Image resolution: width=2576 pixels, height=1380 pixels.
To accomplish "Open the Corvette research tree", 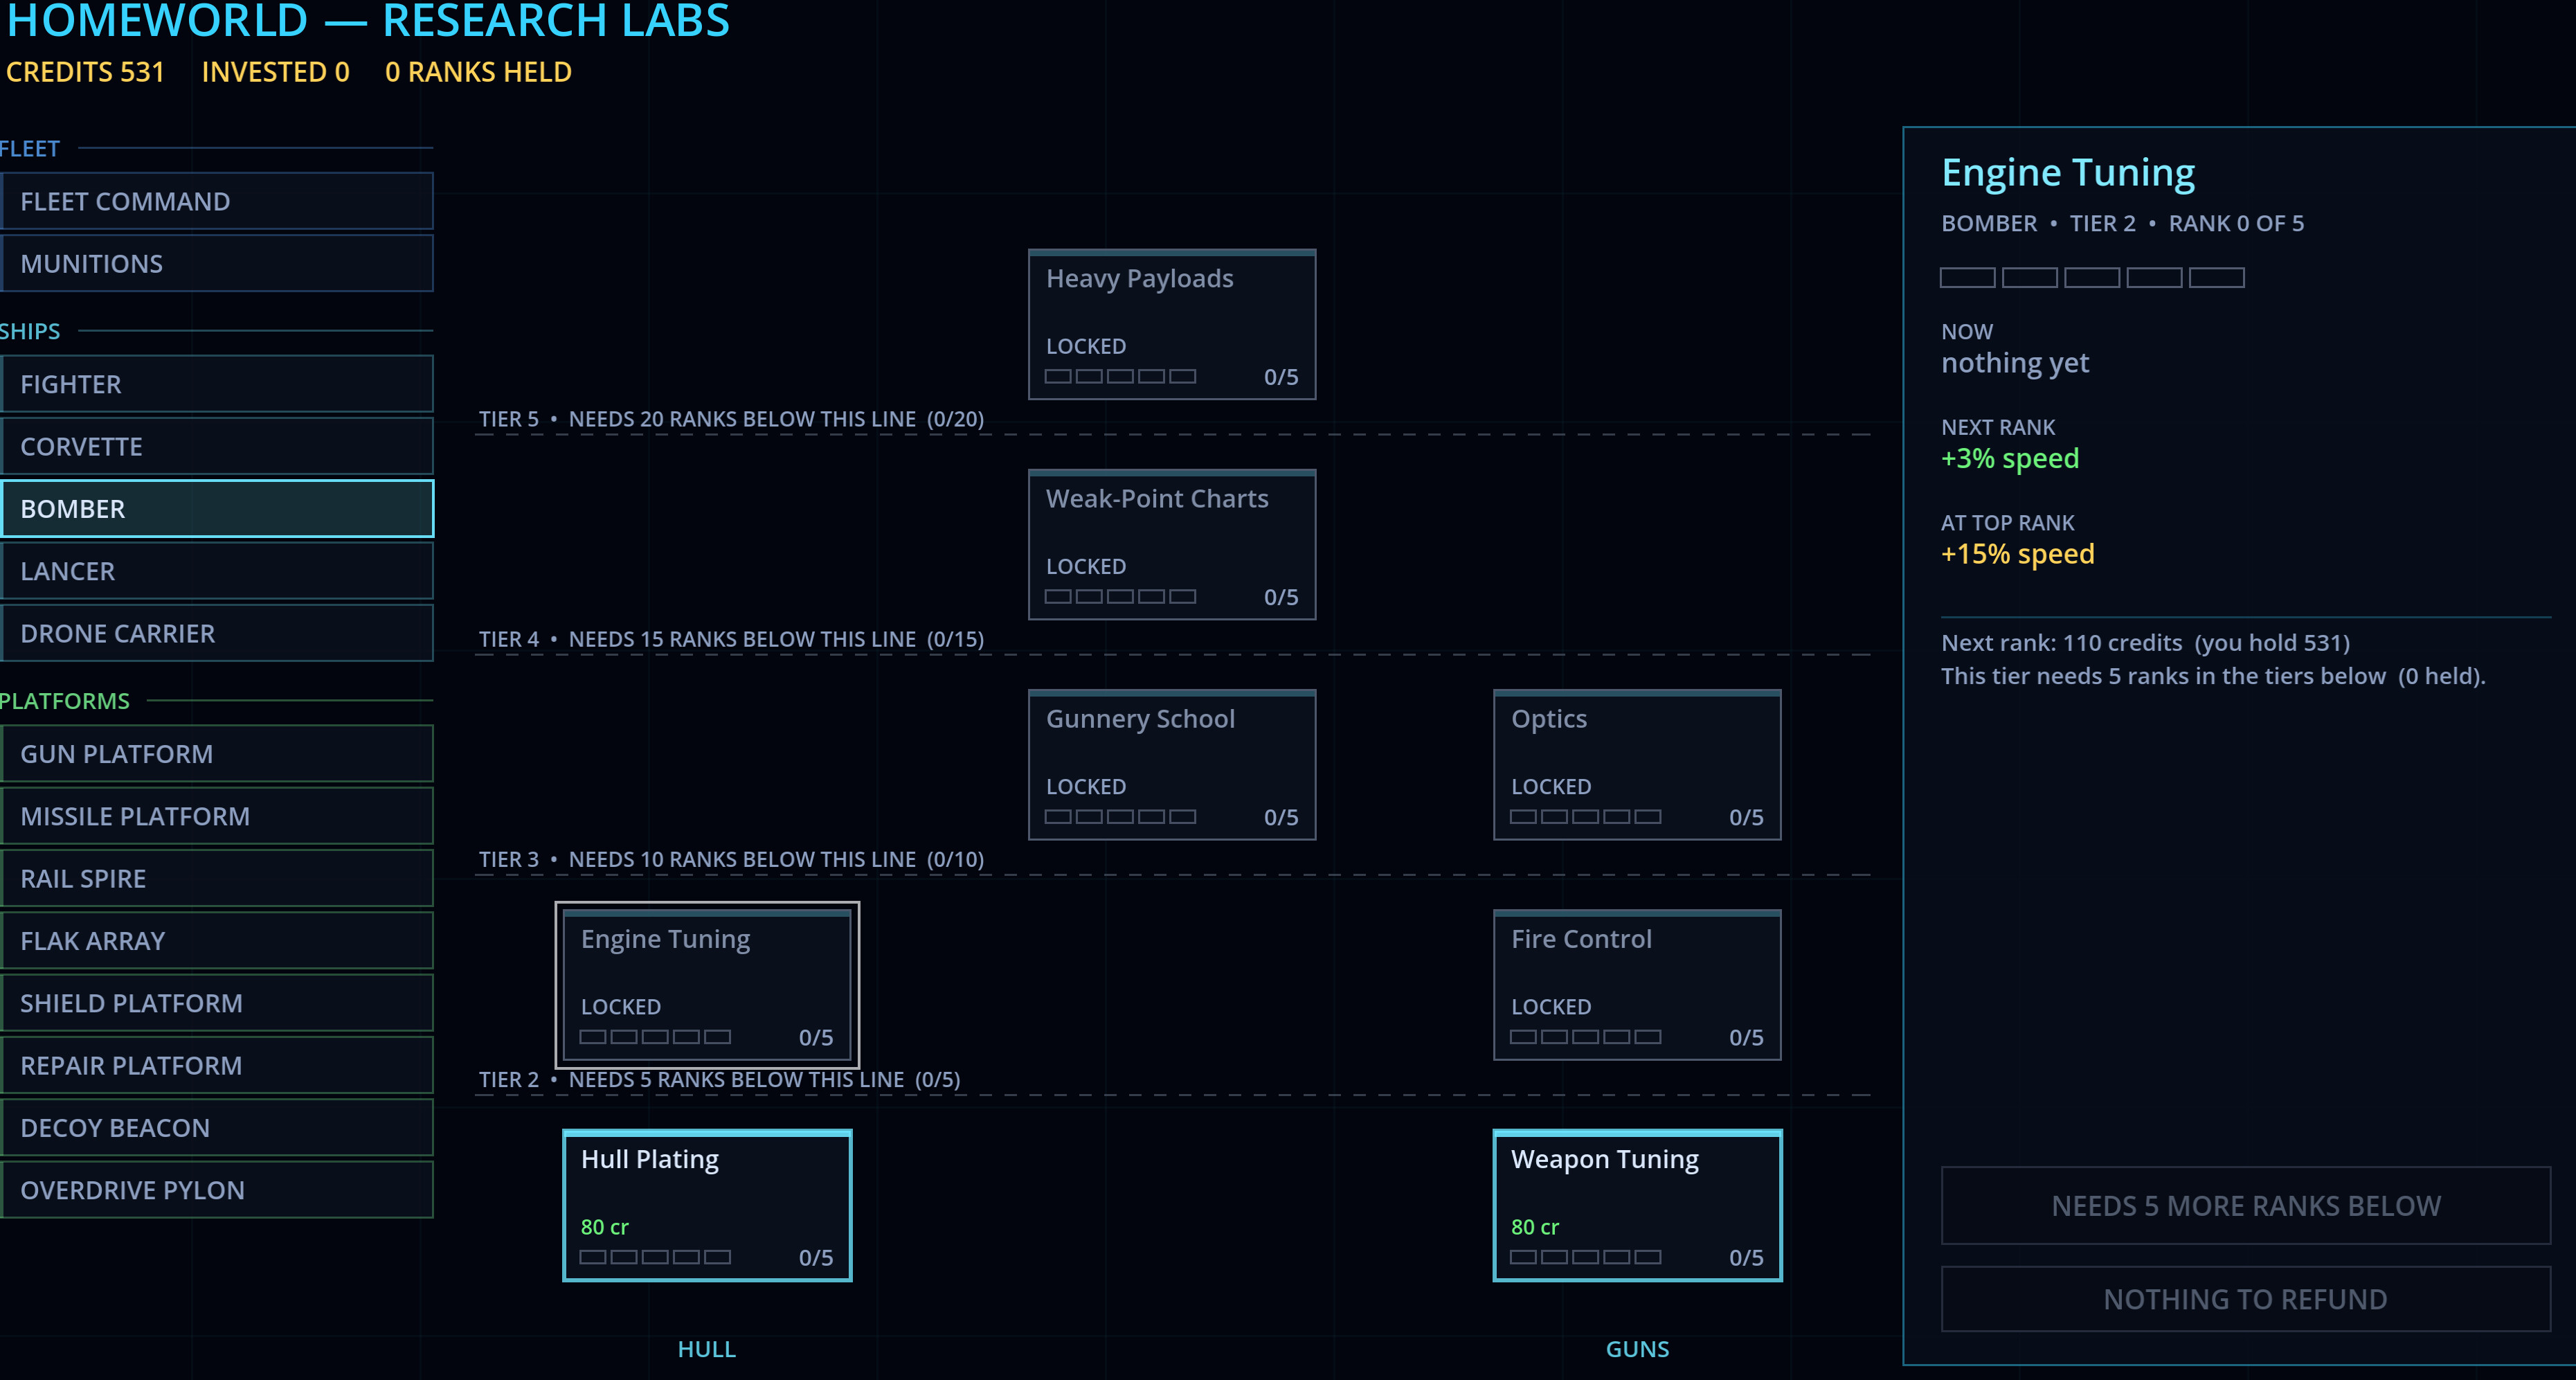I will pos(217,446).
